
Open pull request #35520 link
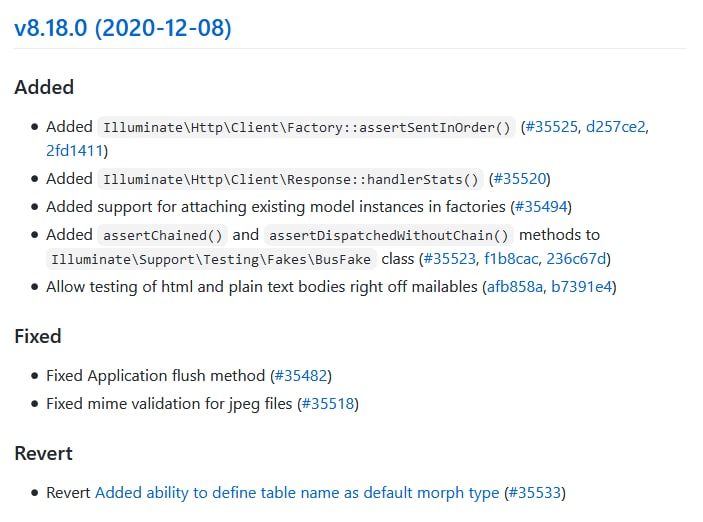(x=520, y=178)
